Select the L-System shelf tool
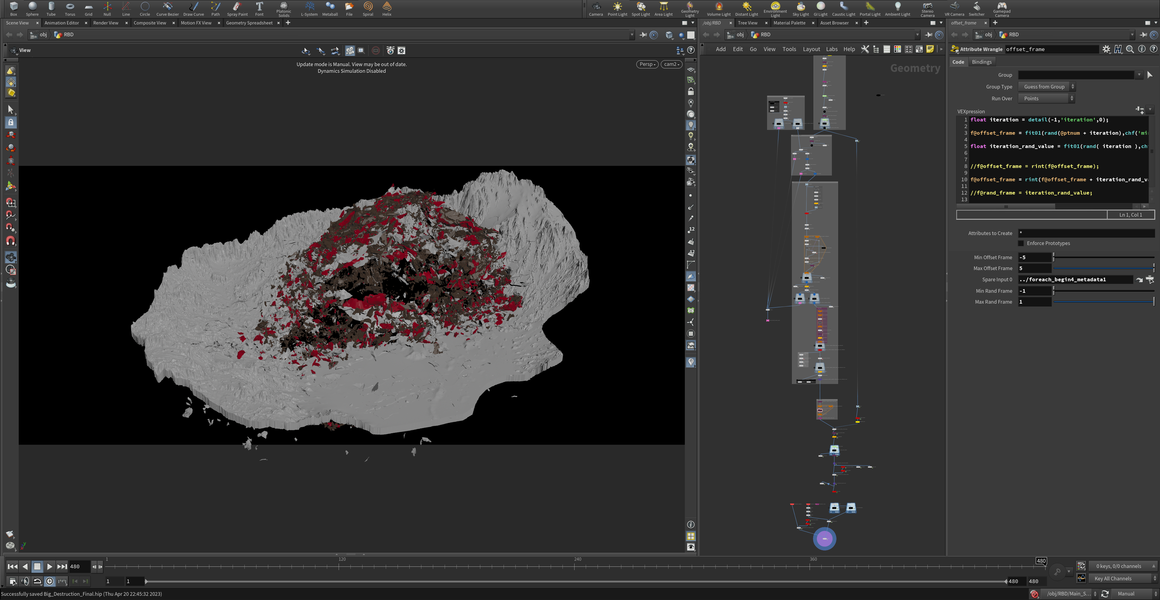Image resolution: width=1160 pixels, height=600 pixels. pyautogui.click(x=309, y=9)
